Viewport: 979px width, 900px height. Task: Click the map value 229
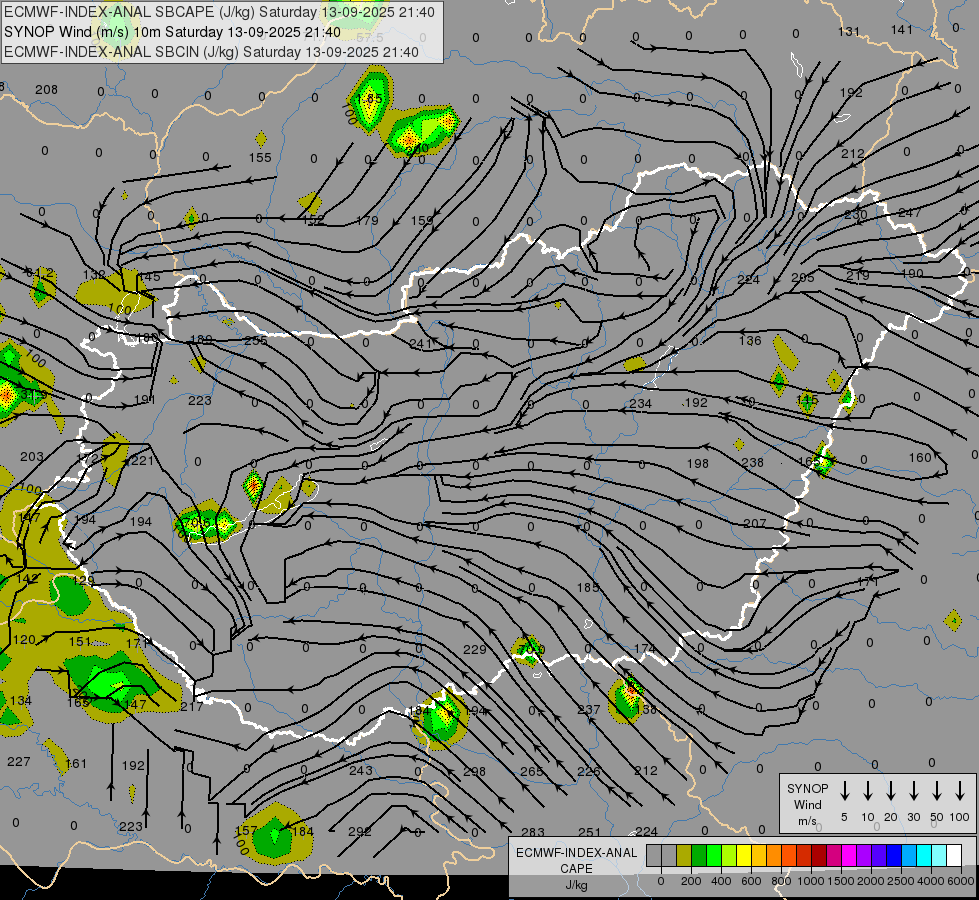coord(475,650)
